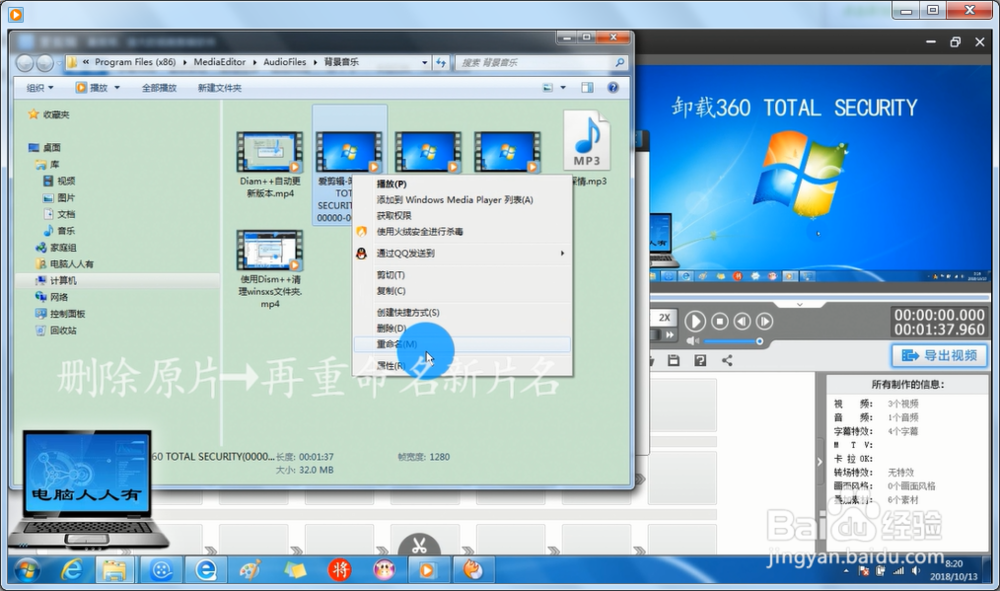
Task: Click the 2X speed button in editor
Action: pyautogui.click(x=664, y=317)
